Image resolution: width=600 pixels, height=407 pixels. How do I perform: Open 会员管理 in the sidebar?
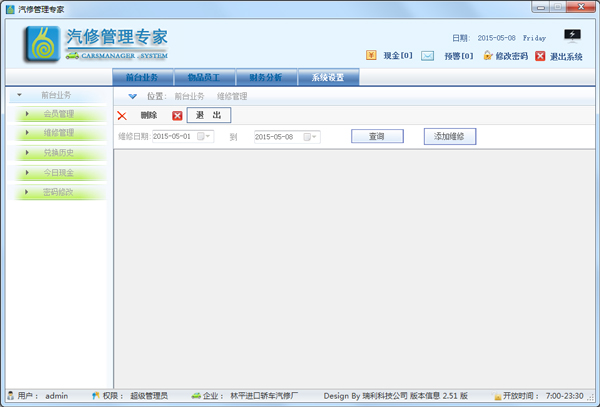[59, 114]
